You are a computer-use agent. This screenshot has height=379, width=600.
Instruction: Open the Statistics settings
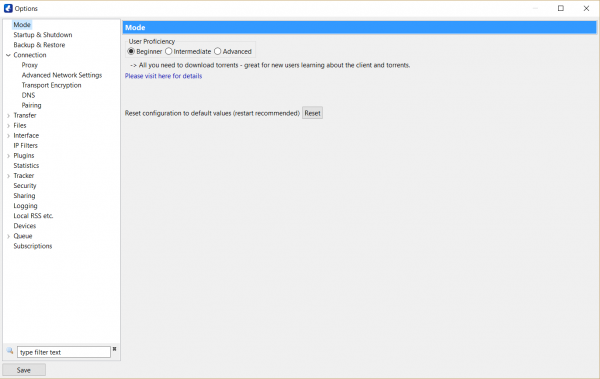pos(26,165)
